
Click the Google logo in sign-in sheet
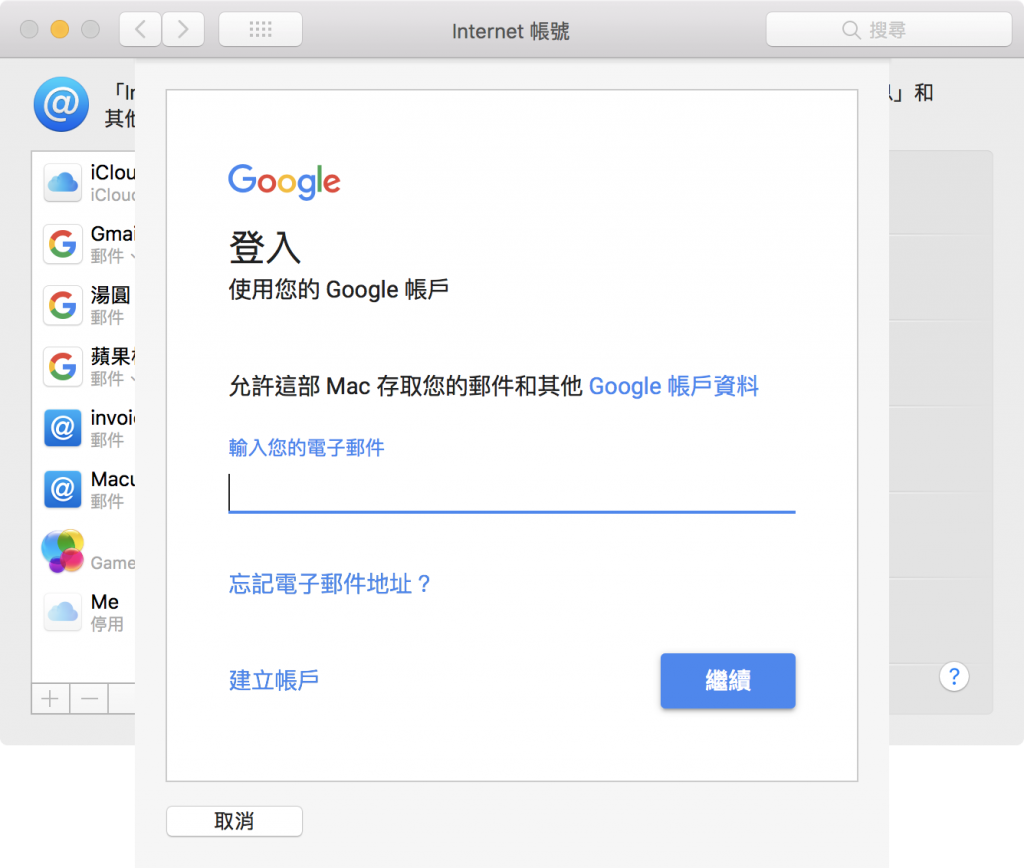(284, 182)
